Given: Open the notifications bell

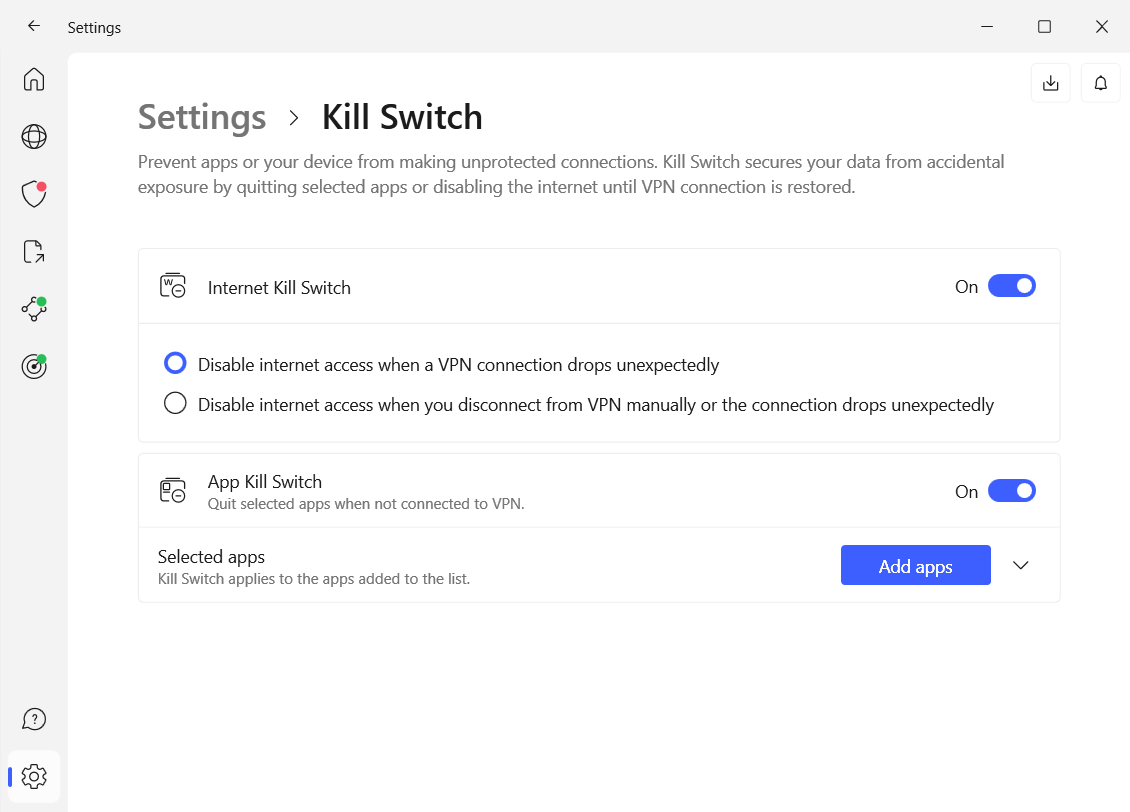Looking at the screenshot, I should [x=1100, y=82].
